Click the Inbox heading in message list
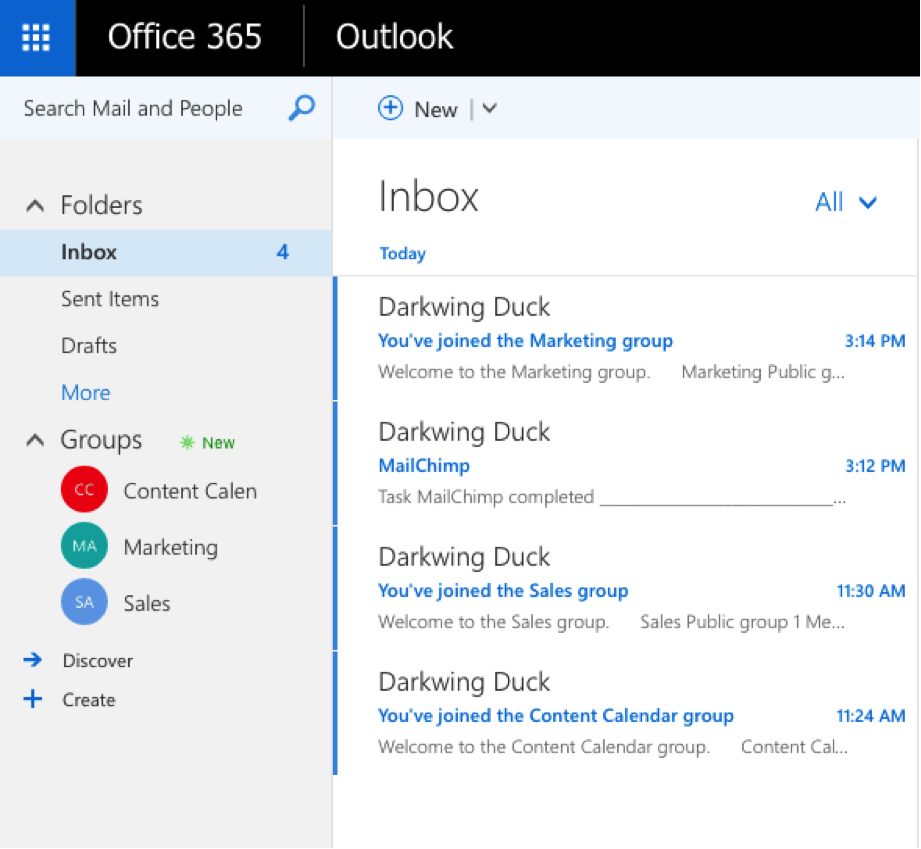This screenshot has width=921, height=849. 428,197
